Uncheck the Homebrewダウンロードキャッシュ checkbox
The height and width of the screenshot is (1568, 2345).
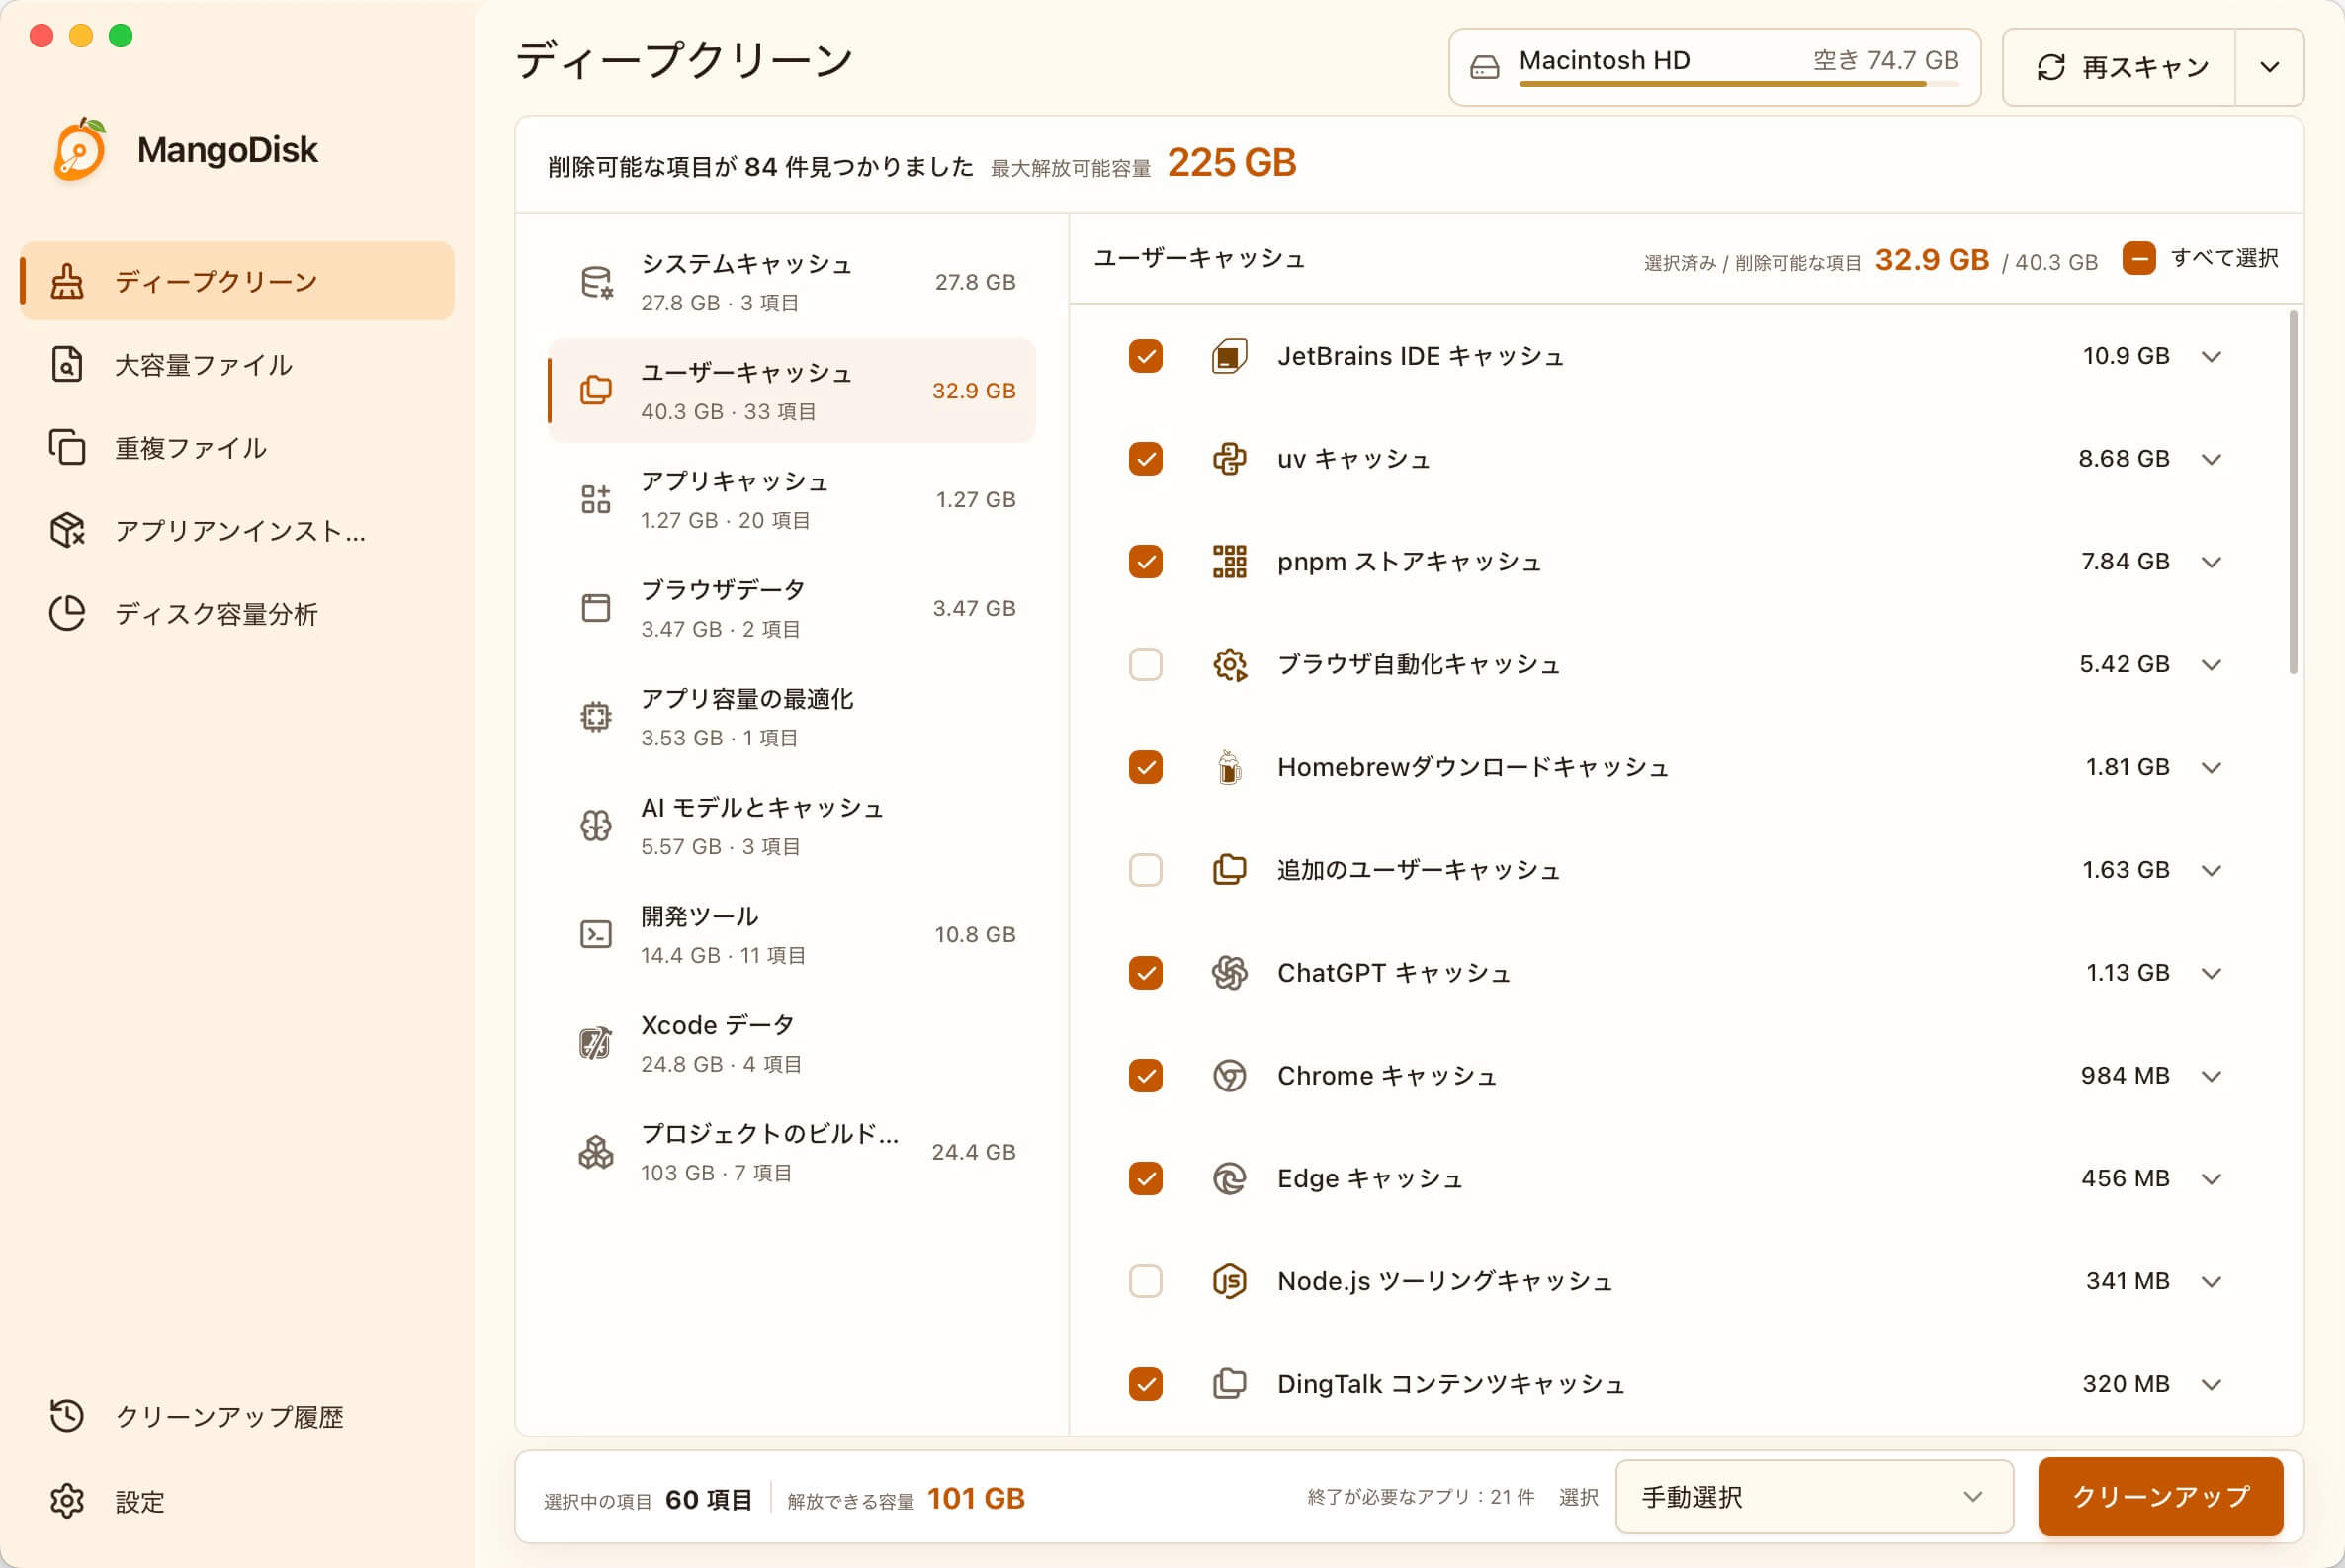click(1145, 767)
